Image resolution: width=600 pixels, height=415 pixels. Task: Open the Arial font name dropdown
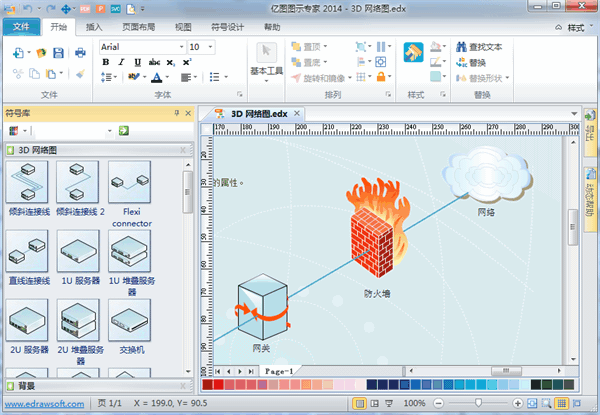[180, 47]
